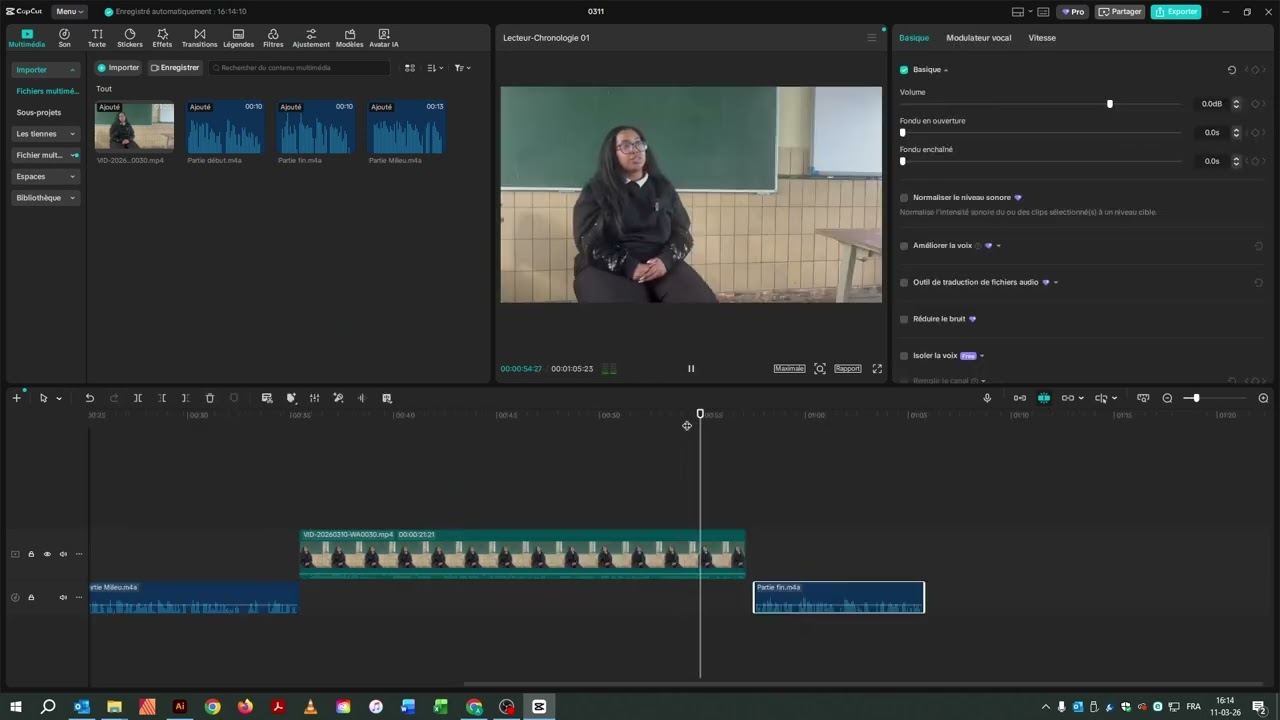Select the Multimédia tab
This screenshot has height=720, width=1280.
pyautogui.click(x=27, y=38)
